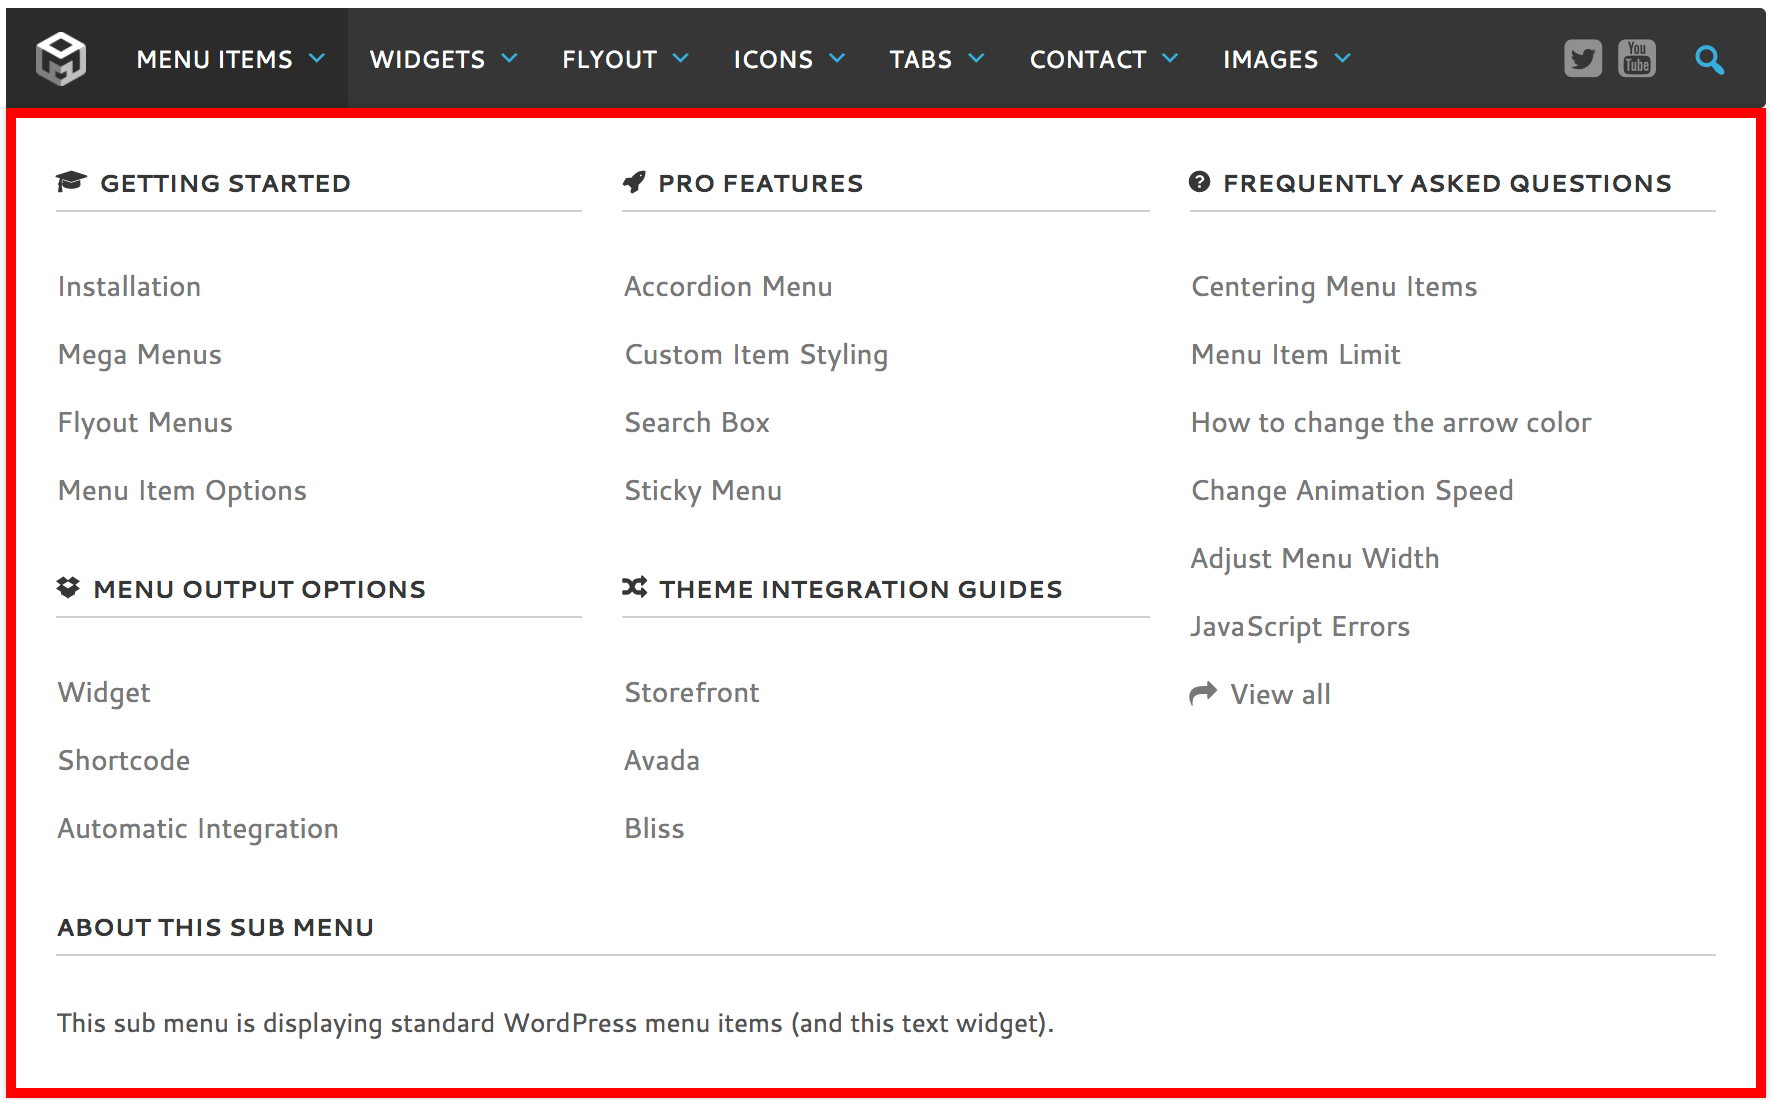This screenshot has height=1100, width=1772.
Task: Open the Accordion Menu link
Action: [728, 287]
